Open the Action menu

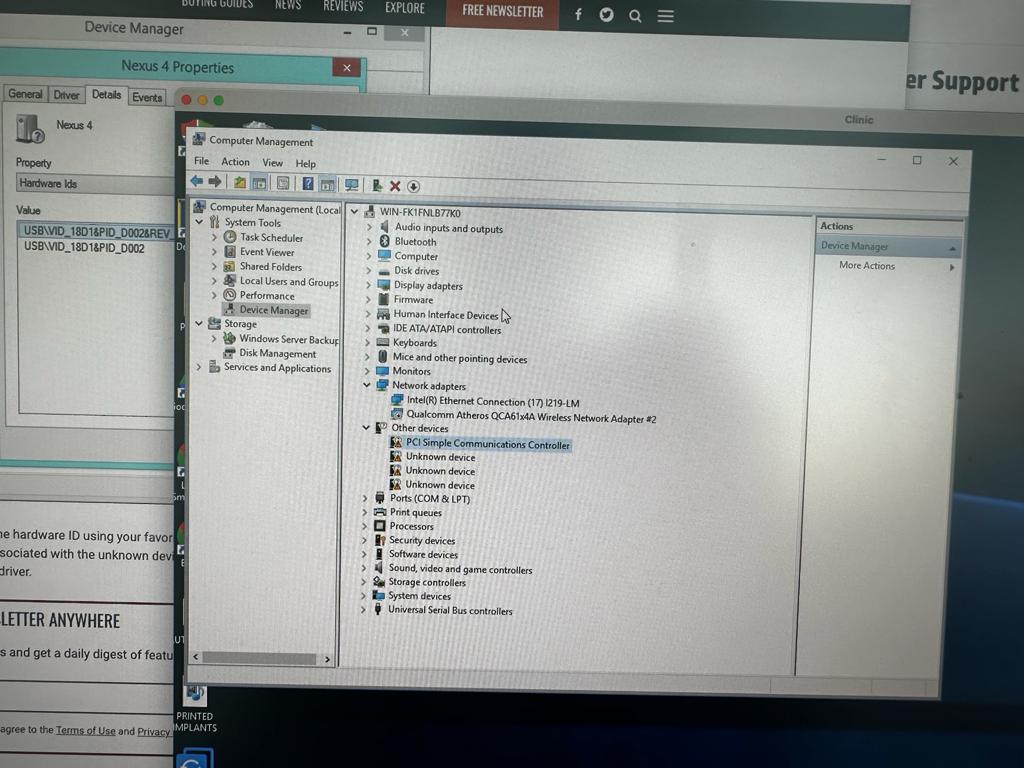click(x=235, y=161)
